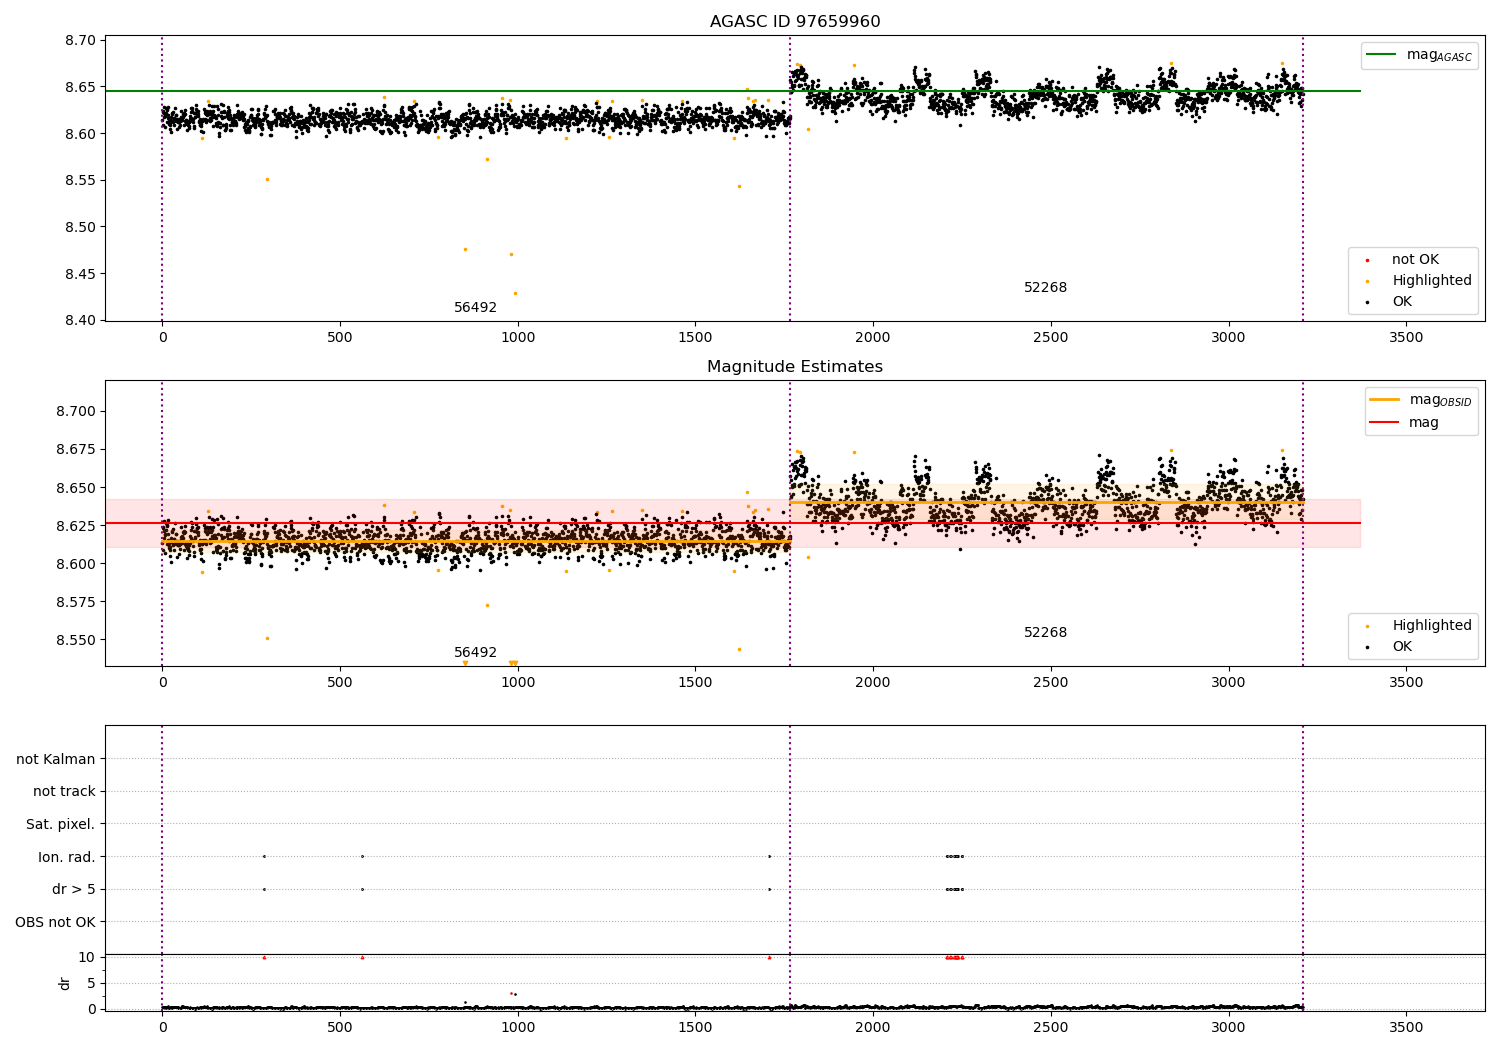
Task: Click the 3000 x-axis tick of the bottom plot
Action: click(1228, 1028)
